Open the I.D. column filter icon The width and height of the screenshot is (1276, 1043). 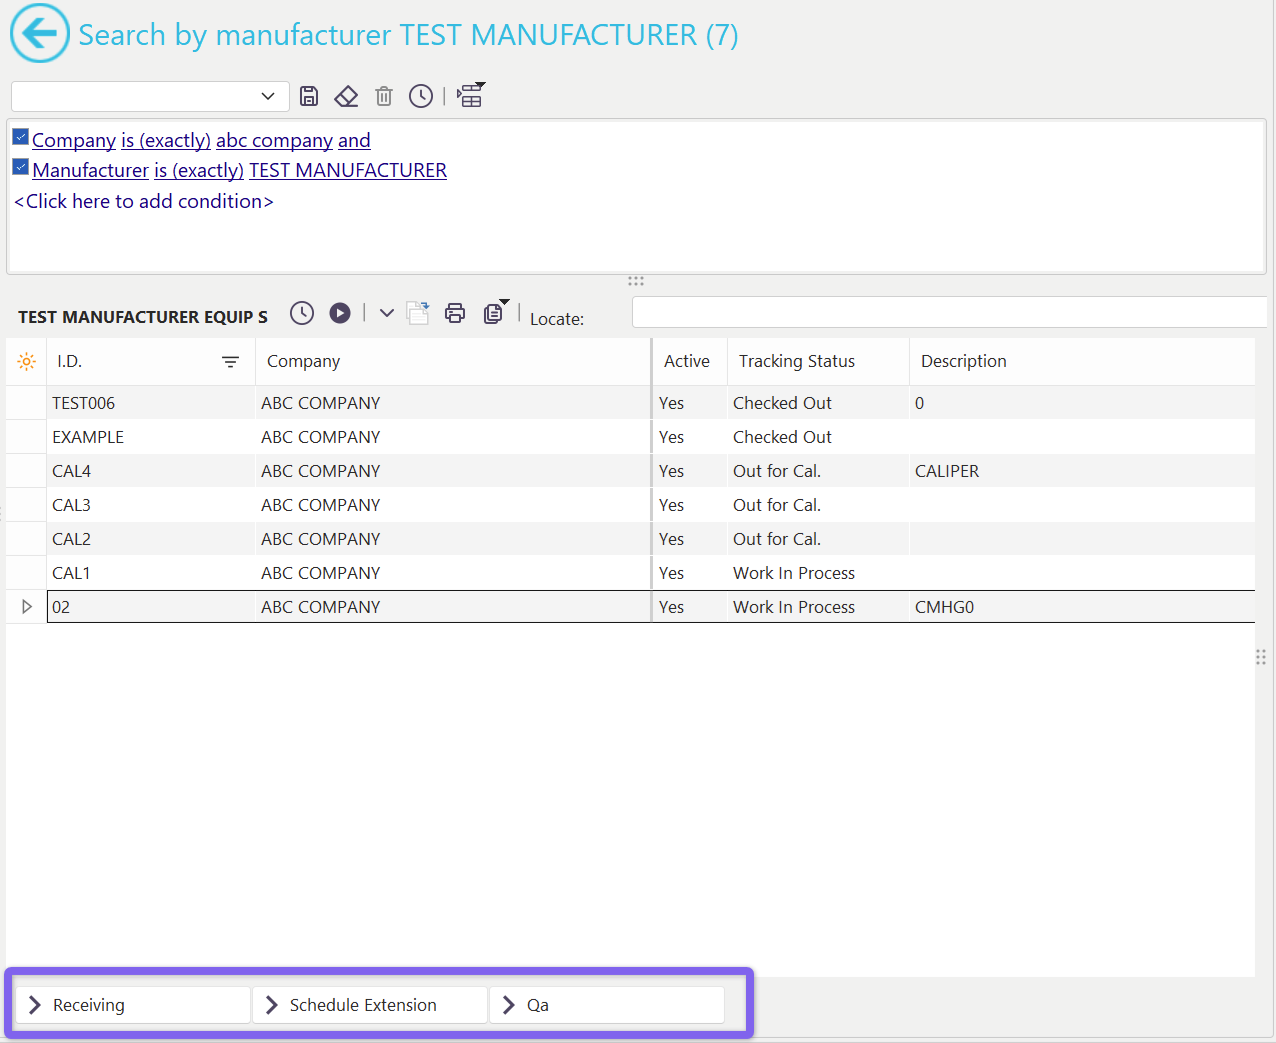pyautogui.click(x=230, y=362)
